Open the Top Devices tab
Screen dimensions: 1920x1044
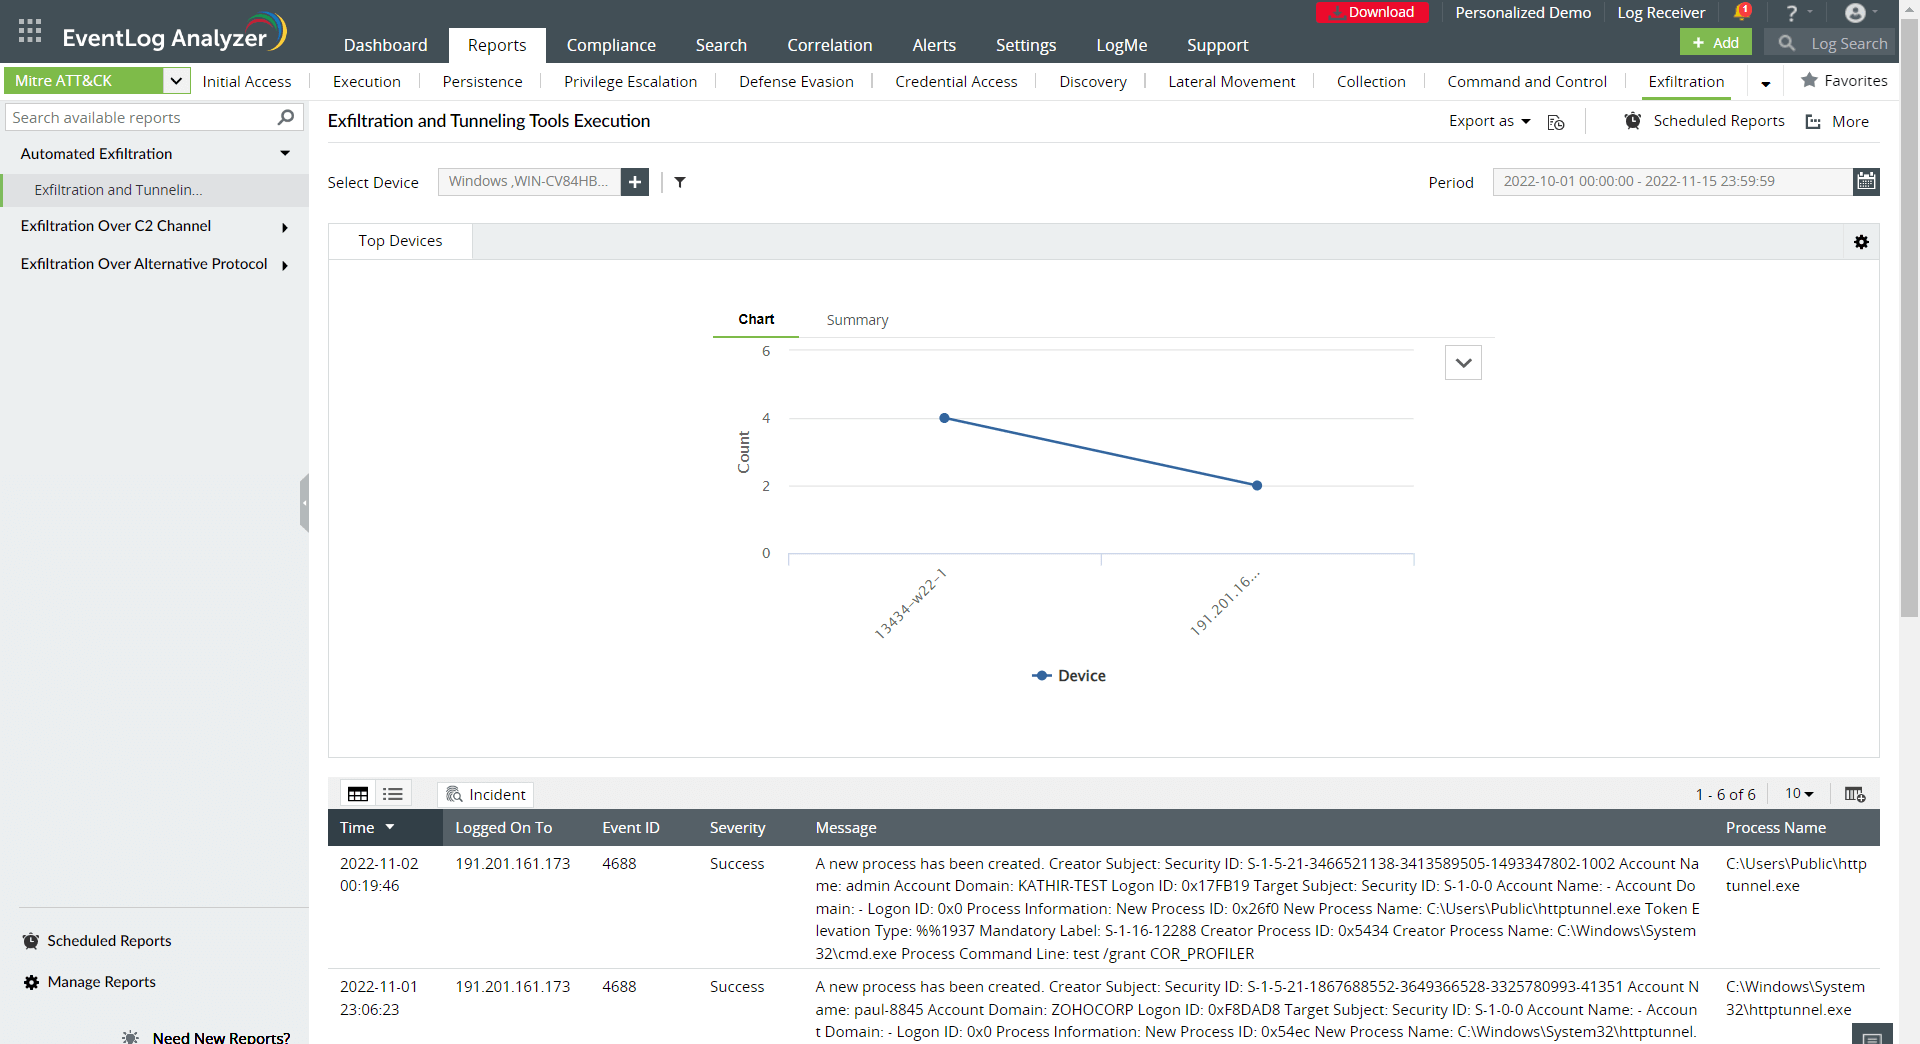(400, 241)
